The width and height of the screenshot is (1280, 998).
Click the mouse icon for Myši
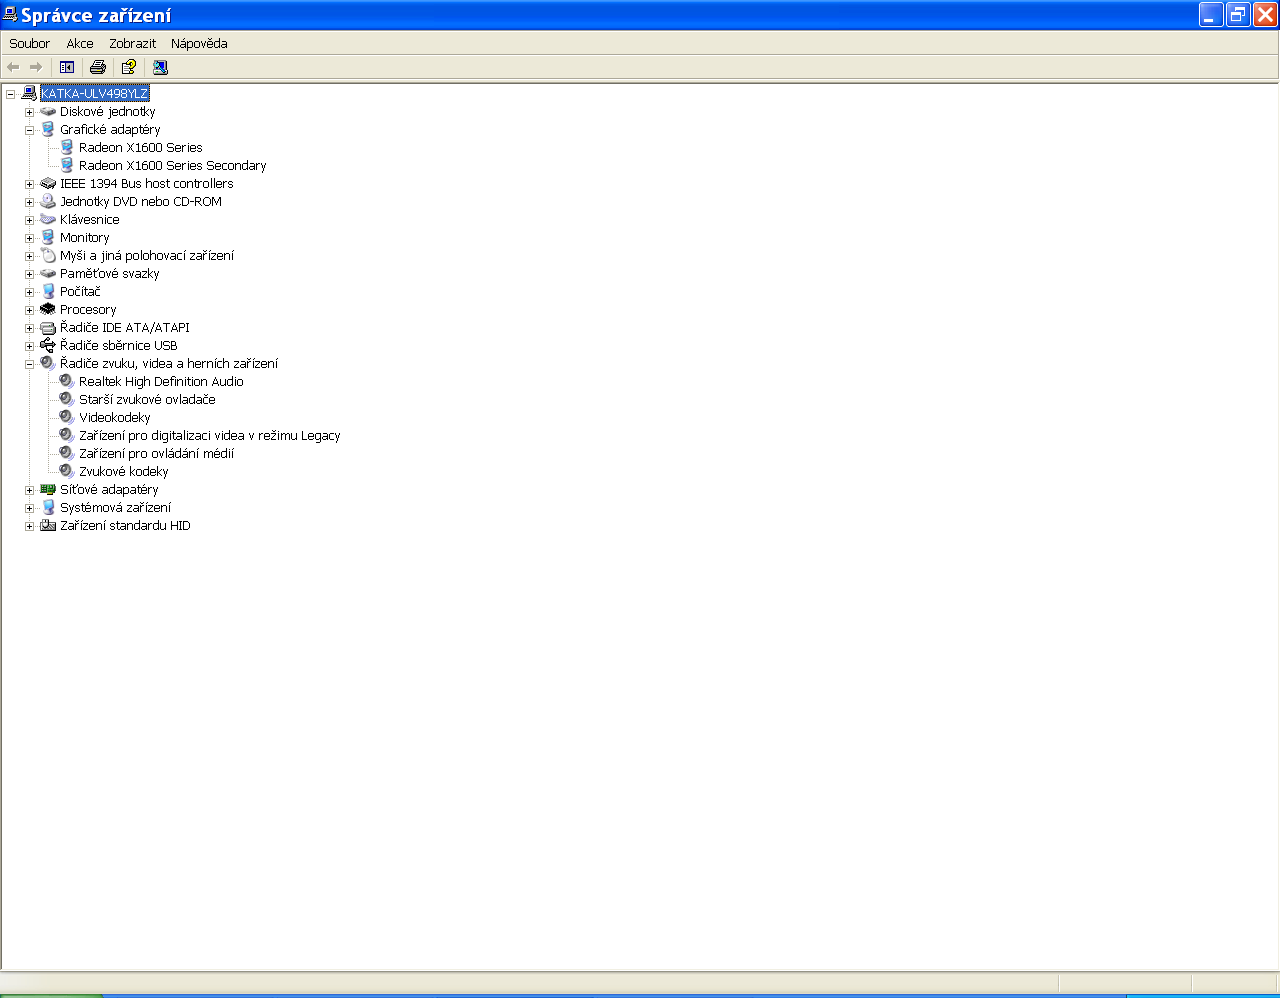pyautogui.click(x=48, y=255)
